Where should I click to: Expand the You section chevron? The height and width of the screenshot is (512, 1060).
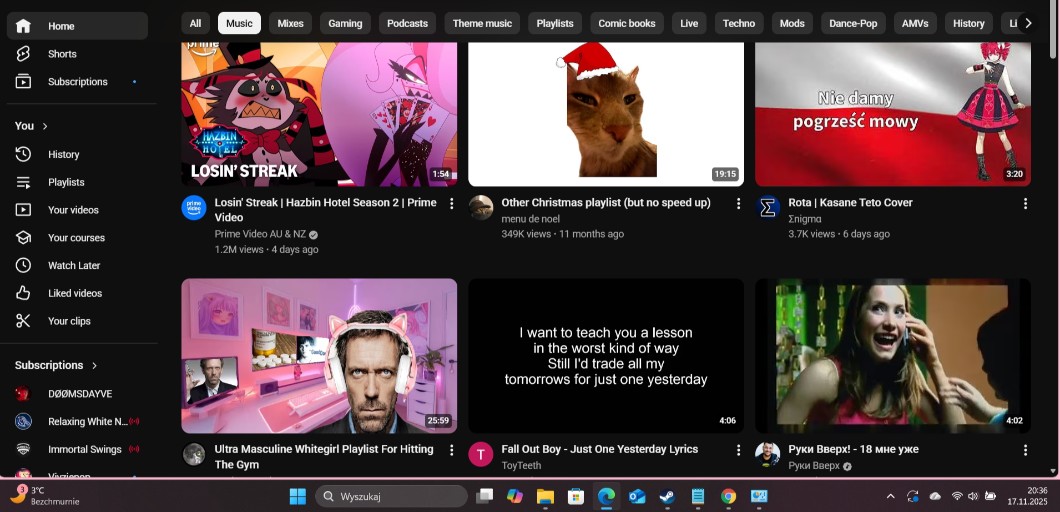pos(45,126)
